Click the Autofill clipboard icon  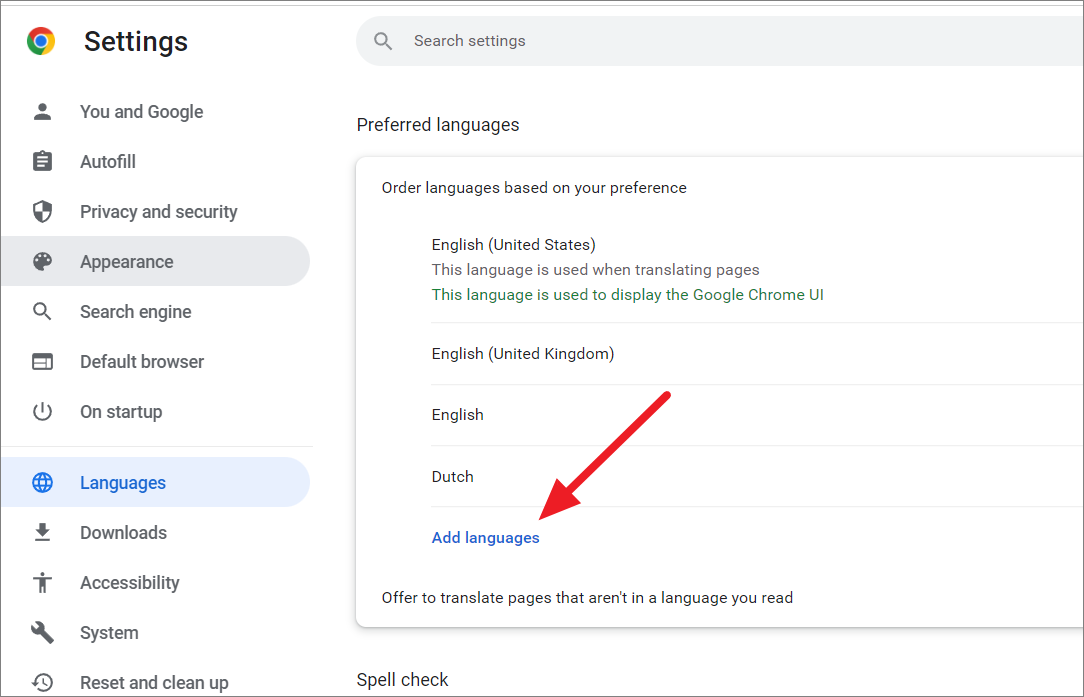42,161
